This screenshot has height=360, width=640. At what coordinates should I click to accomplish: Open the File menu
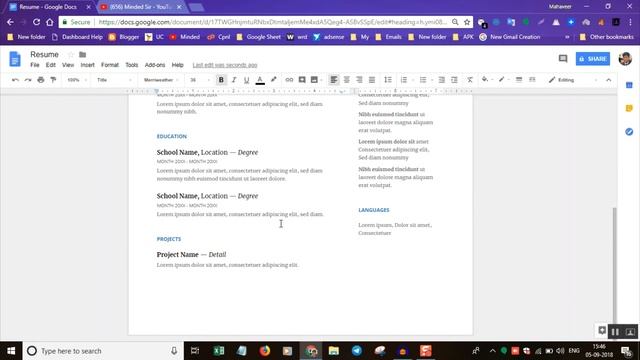[35, 65]
